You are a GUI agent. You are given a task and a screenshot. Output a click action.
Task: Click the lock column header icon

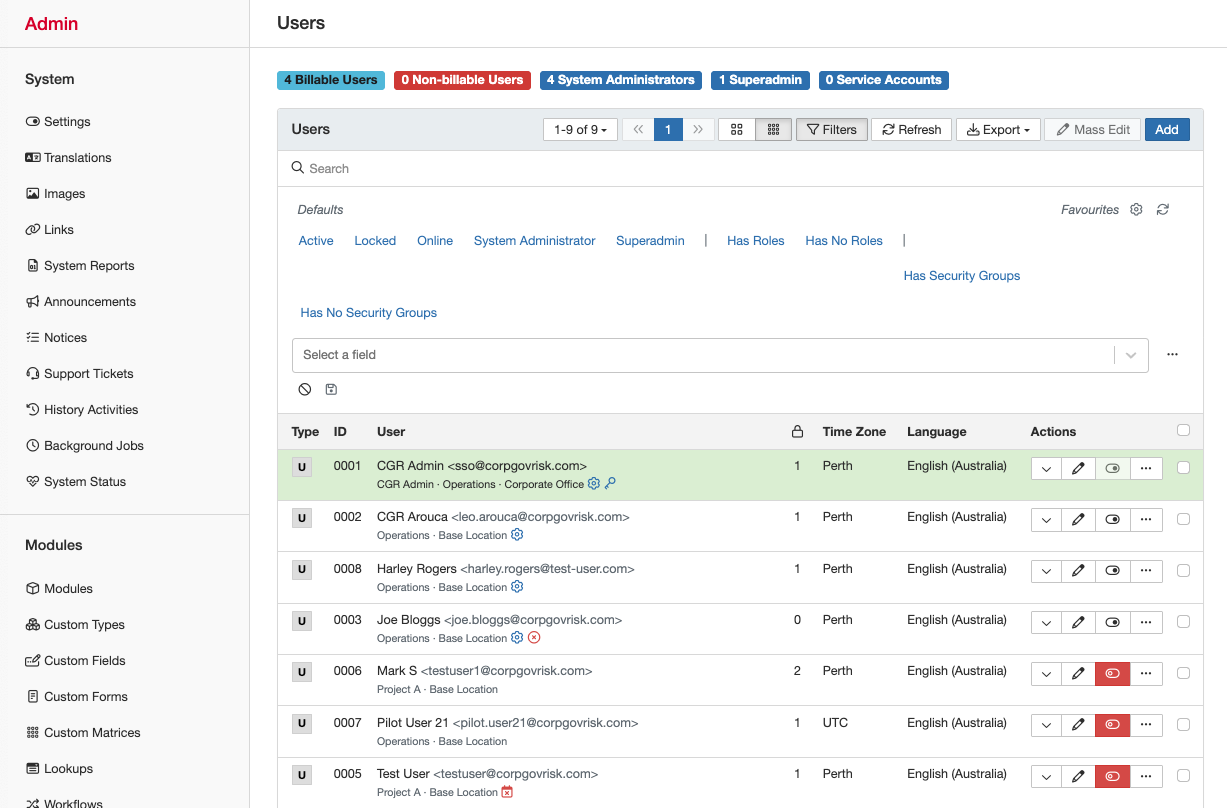pyautogui.click(x=797, y=432)
